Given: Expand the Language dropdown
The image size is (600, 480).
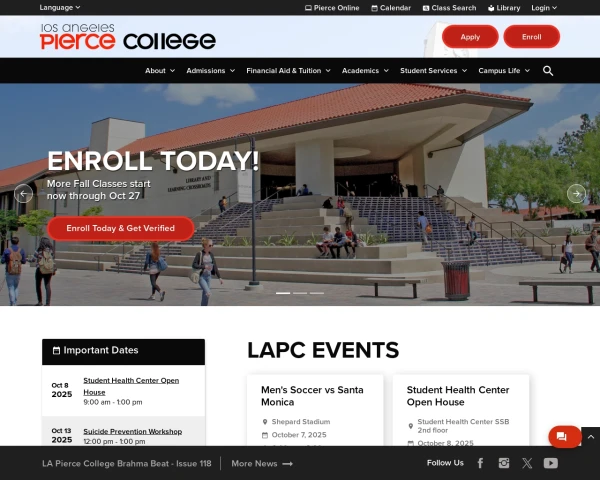Looking at the screenshot, I should coord(60,7).
